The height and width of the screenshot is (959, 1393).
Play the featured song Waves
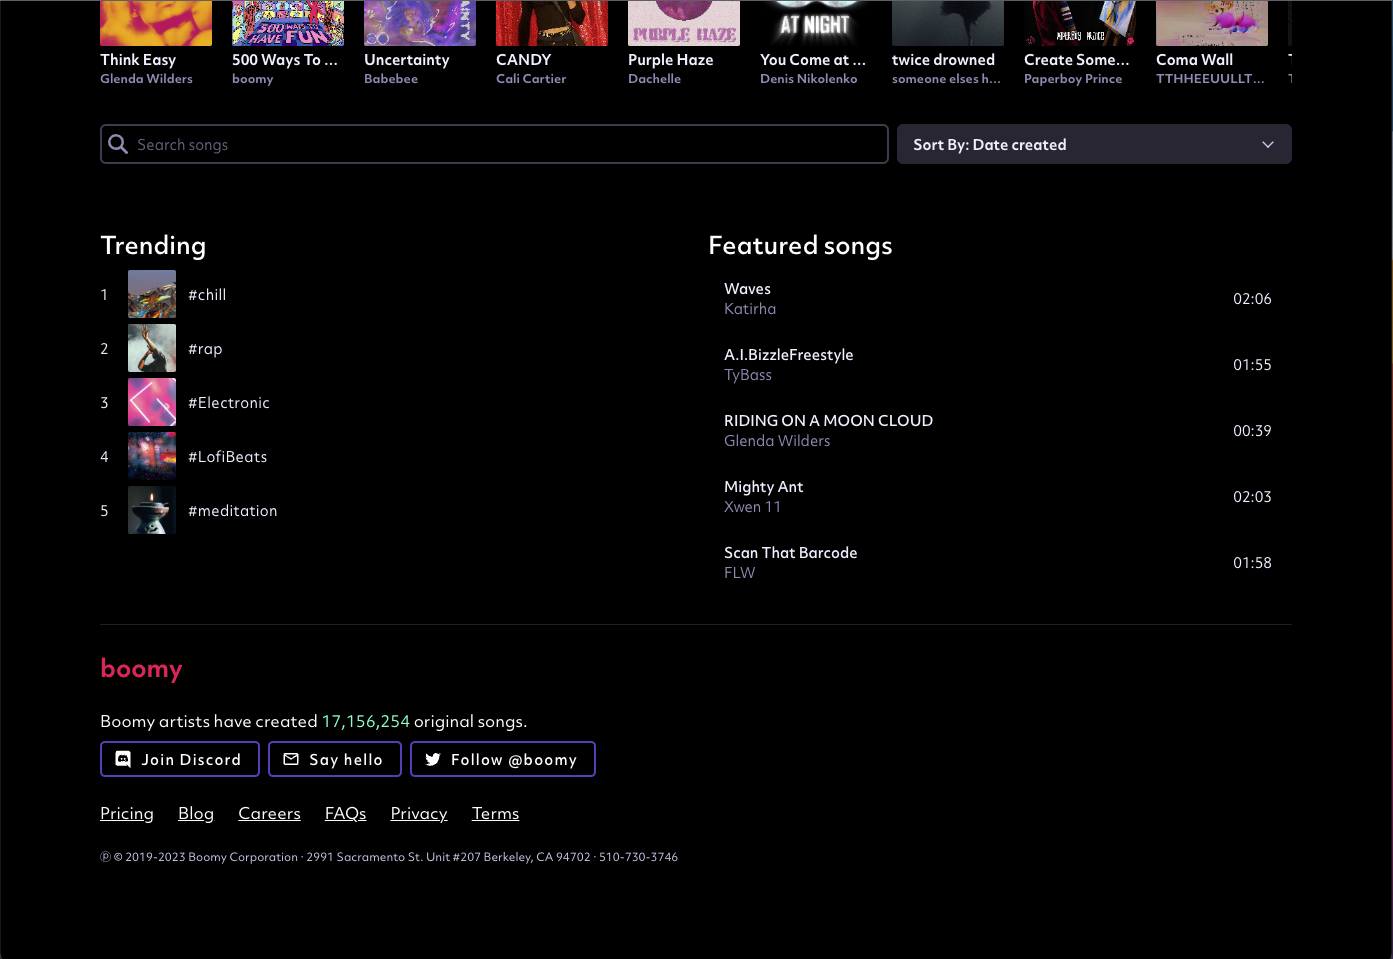[748, 289]
